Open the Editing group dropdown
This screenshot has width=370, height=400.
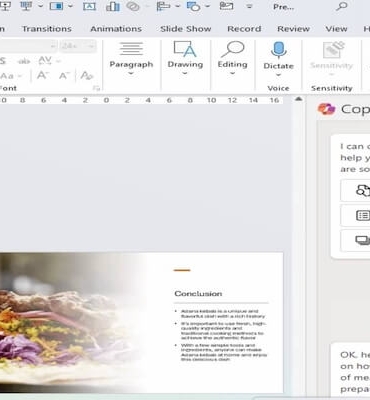coord(233,74)
